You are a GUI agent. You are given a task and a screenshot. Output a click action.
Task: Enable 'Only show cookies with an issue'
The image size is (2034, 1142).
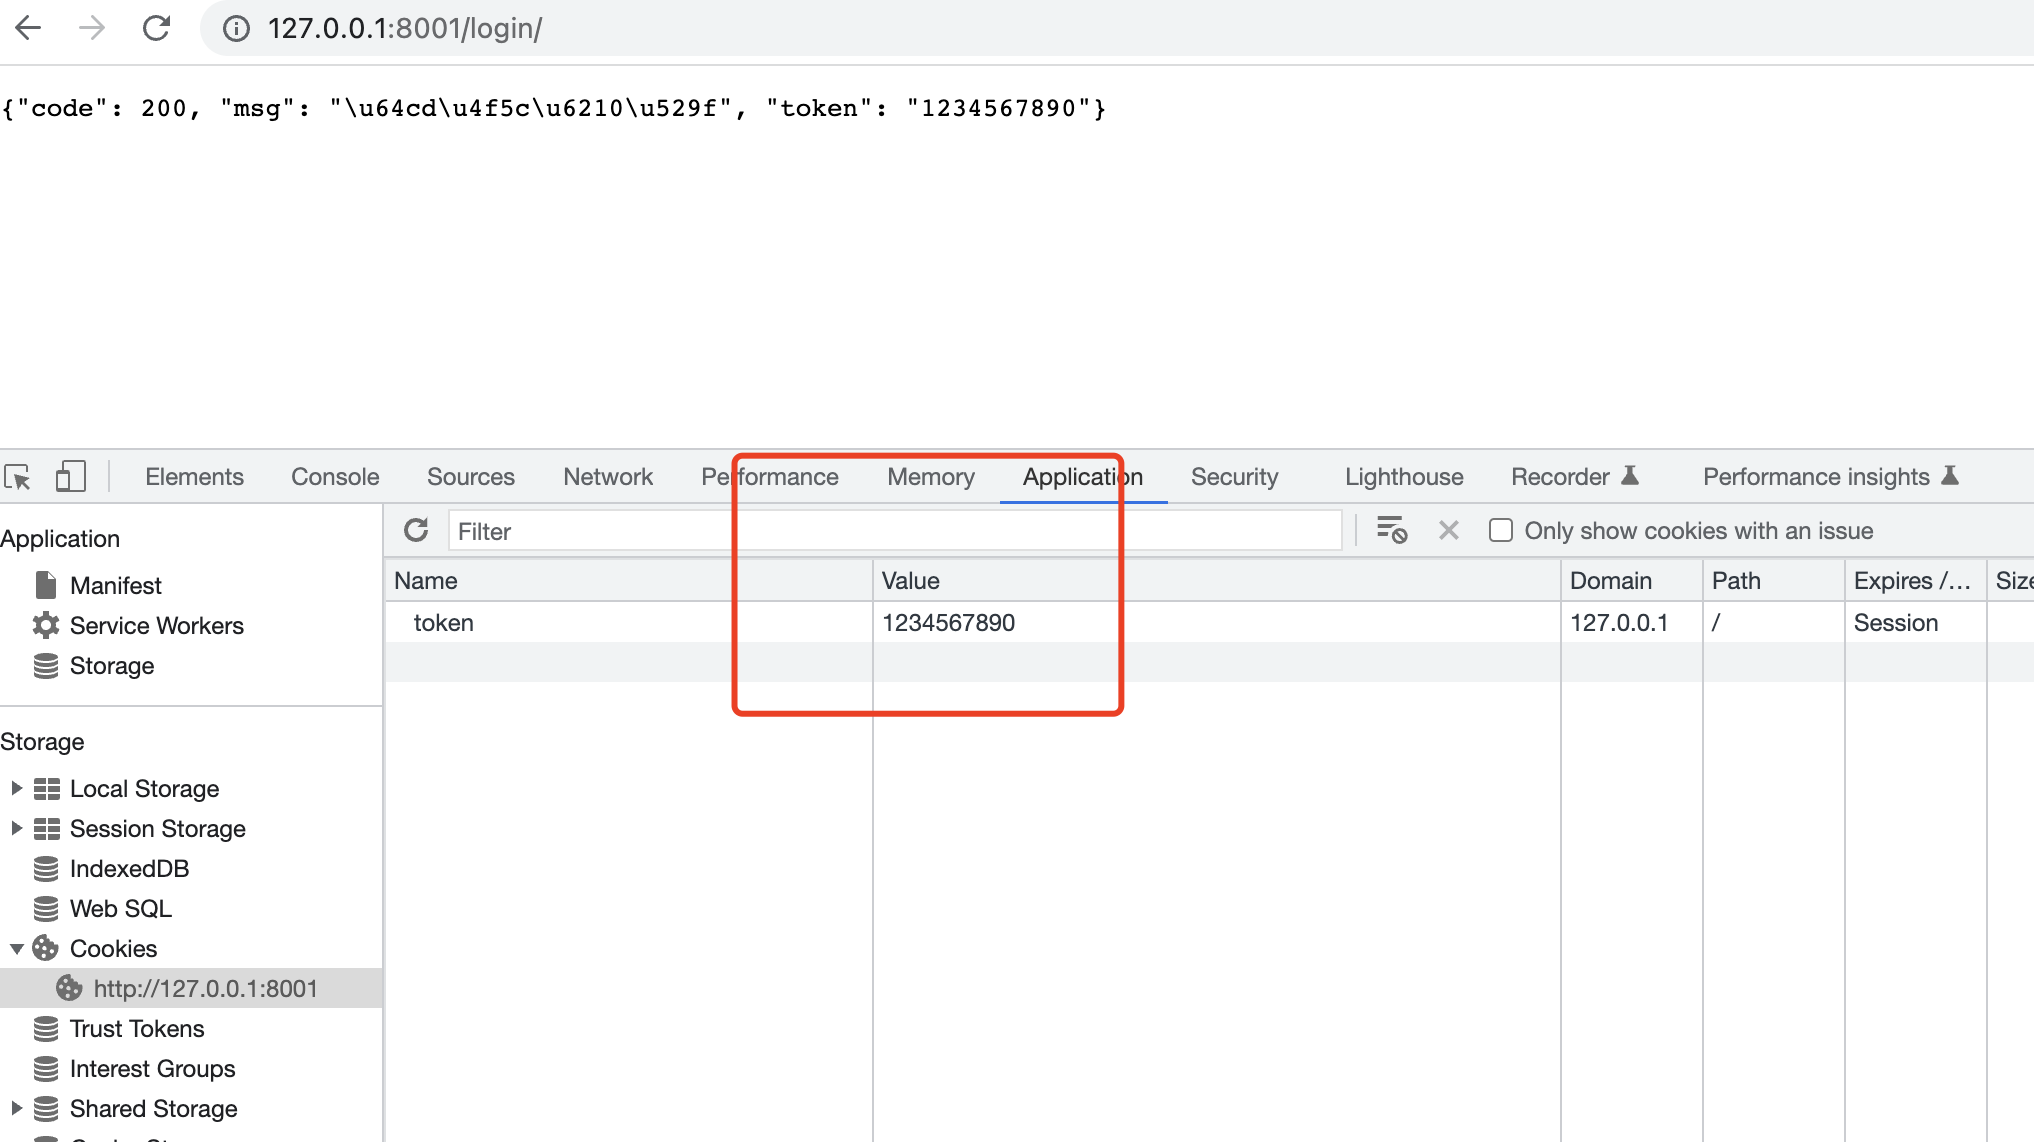(1500, 530)
